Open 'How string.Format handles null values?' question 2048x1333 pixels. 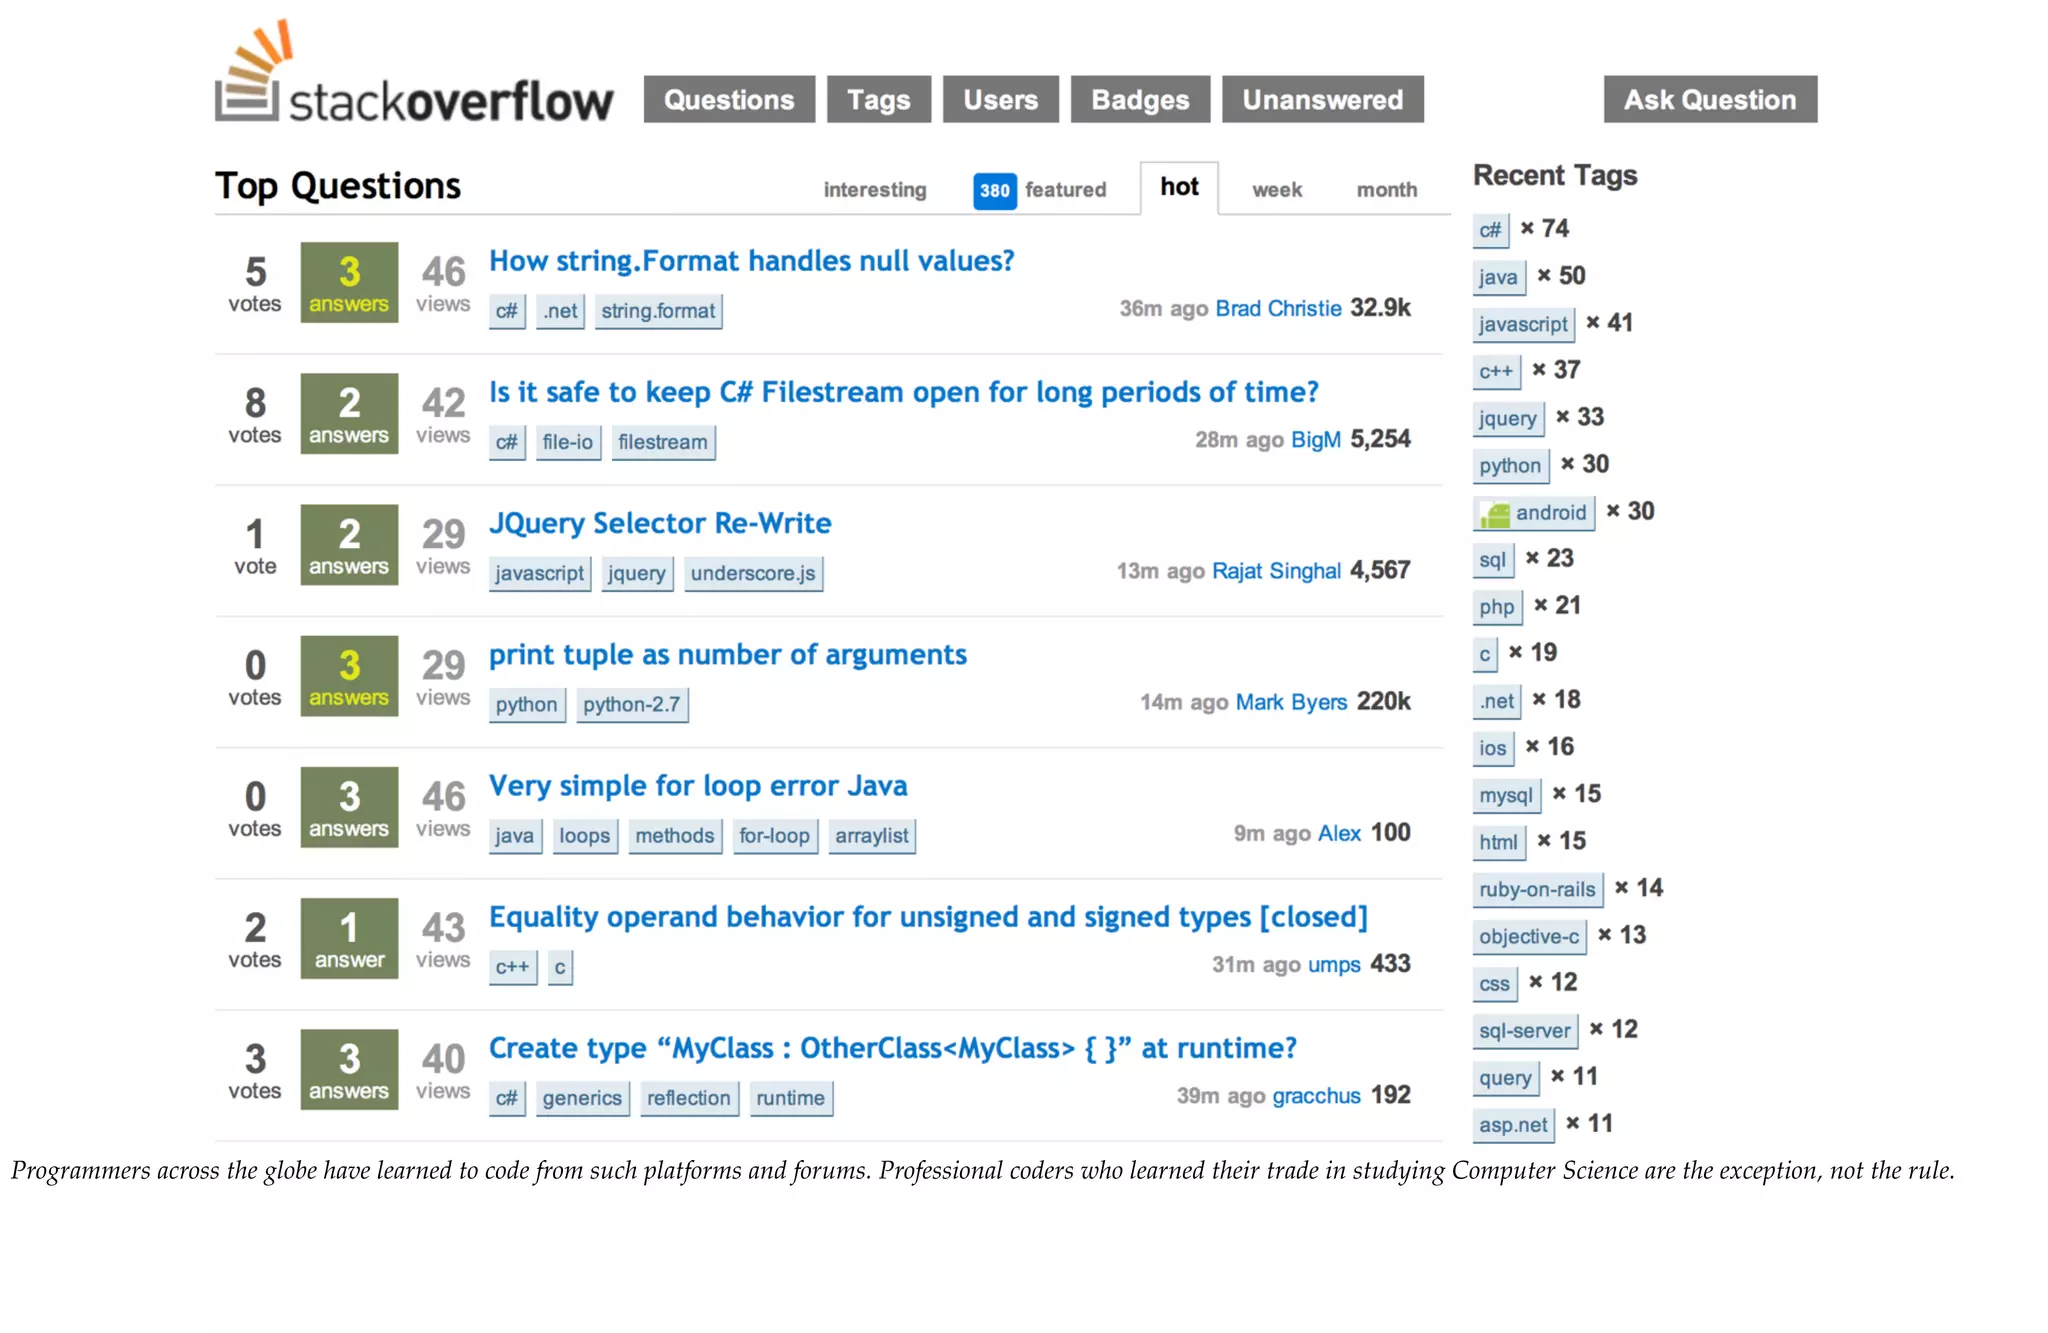coord(751,261)
